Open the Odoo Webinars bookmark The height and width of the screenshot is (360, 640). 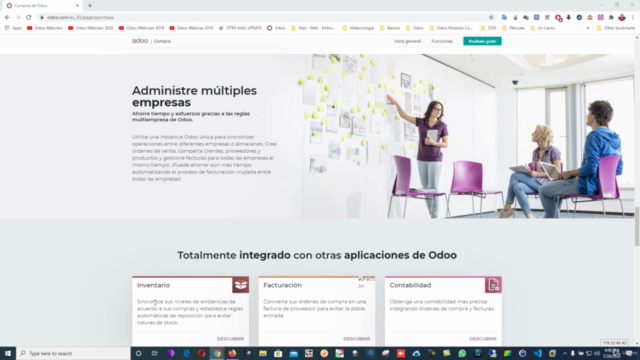tap(45, 28)
